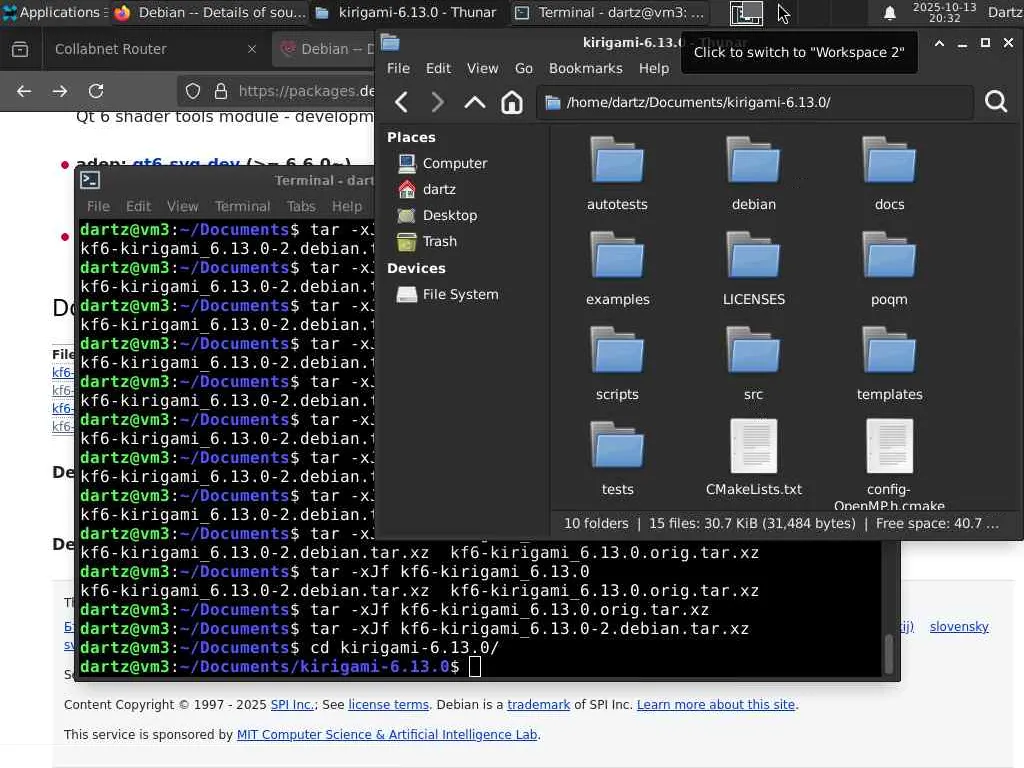Click the Firefox tracking protection shield icon
Viewport: 1024px width, 768px height.
pos(193,91)
